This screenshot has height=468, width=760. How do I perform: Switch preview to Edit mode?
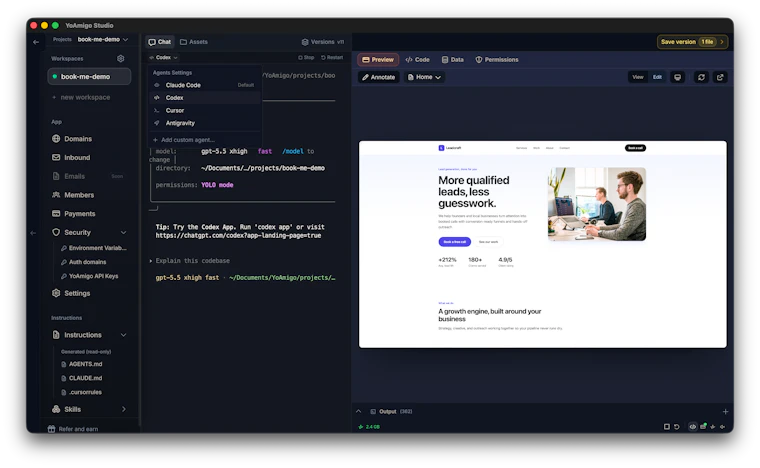pyautogui.click(x=657, y=77)
